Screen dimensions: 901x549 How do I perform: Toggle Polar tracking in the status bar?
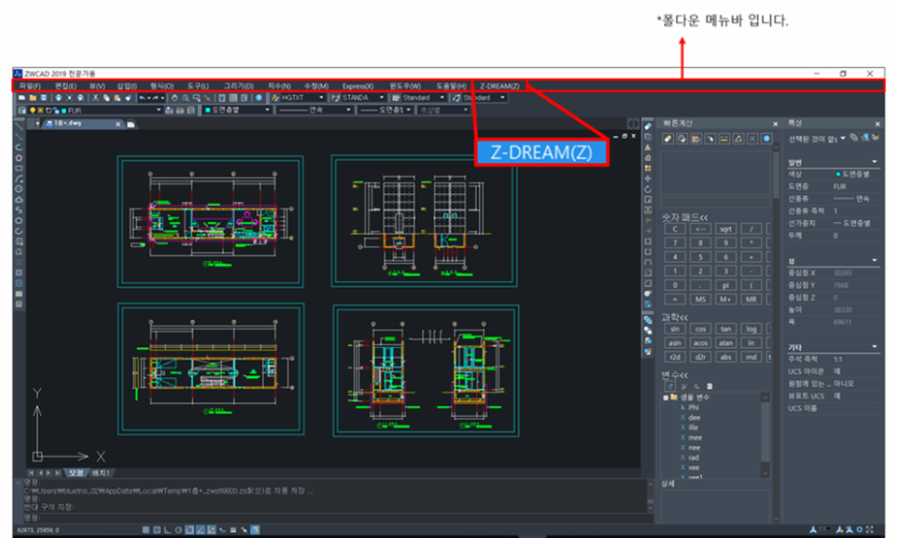178,530
